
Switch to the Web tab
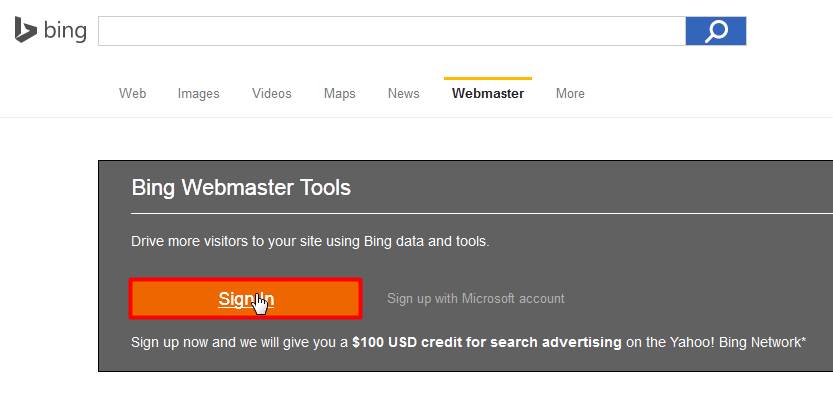click(x=132, y=93)
